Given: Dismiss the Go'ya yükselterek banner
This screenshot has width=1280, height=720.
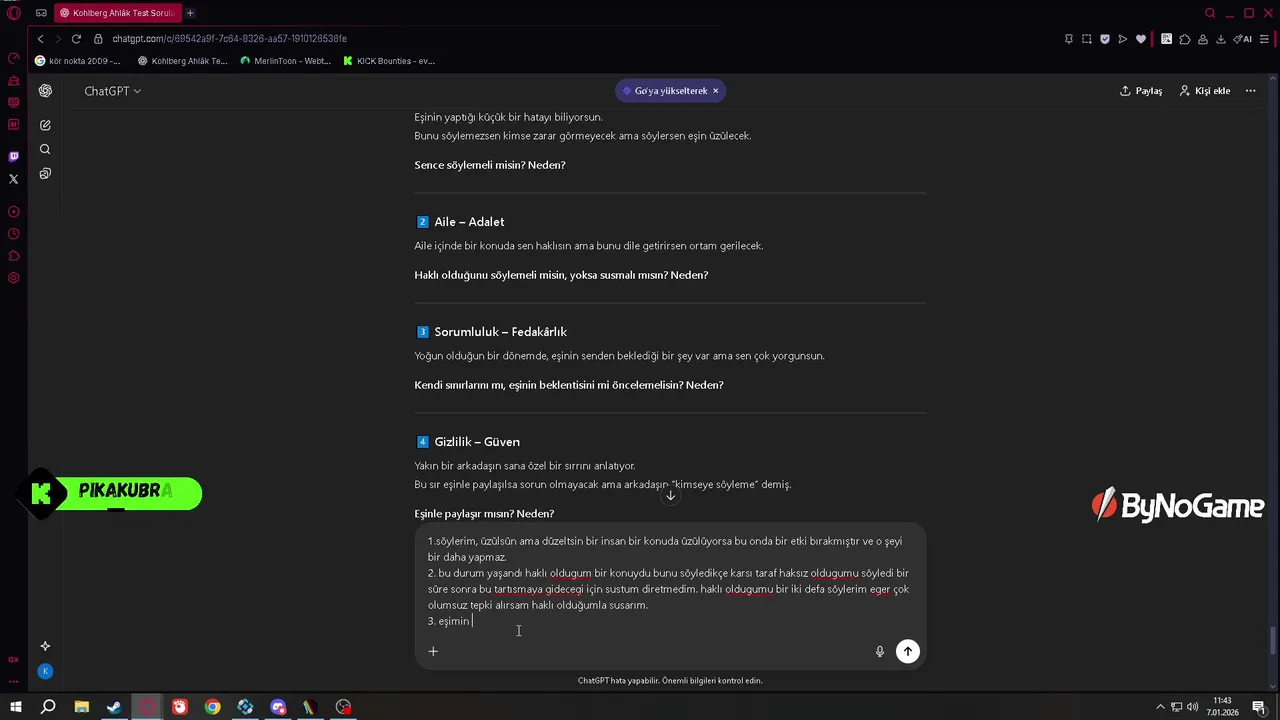Looking at the screenshot, I should click(716, 91).
